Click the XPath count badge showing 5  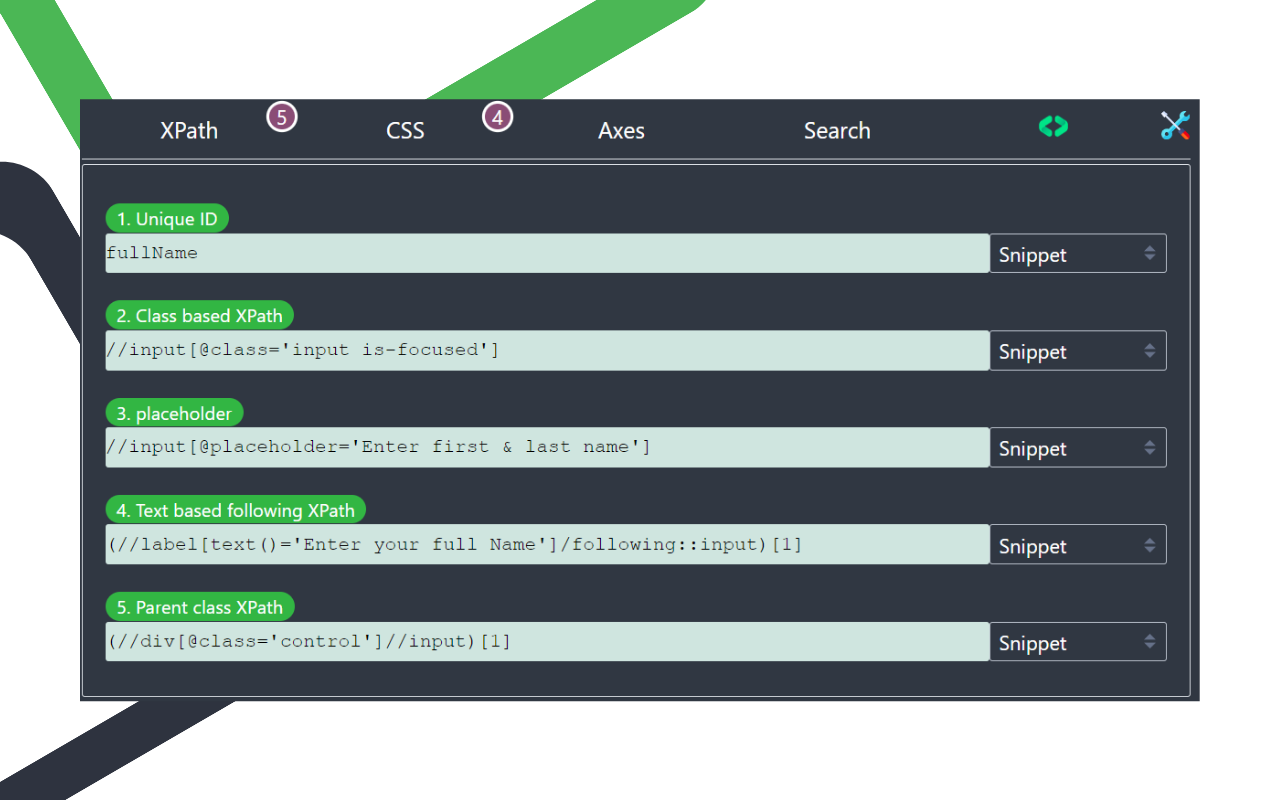[282, 117]
